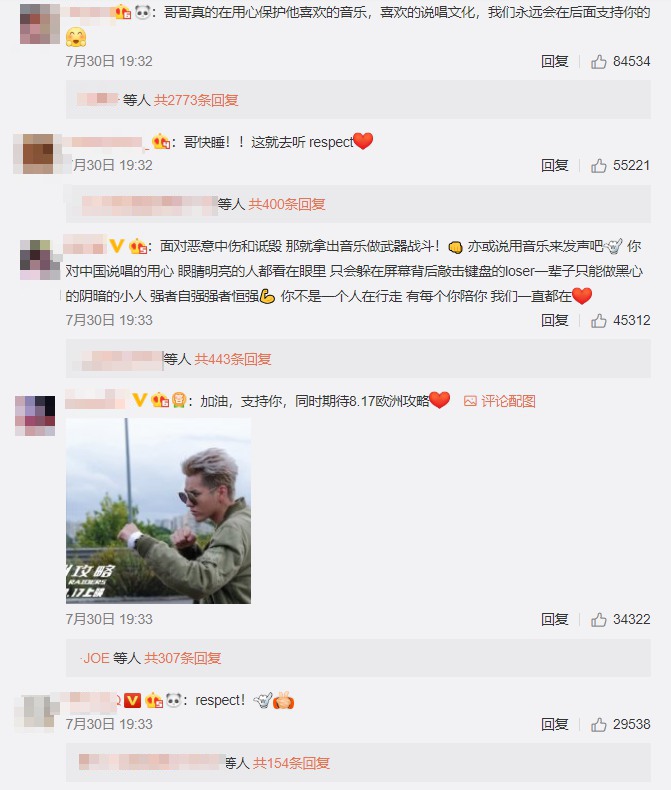Like the respect! comment with 29538 likes

coord(598,725)
